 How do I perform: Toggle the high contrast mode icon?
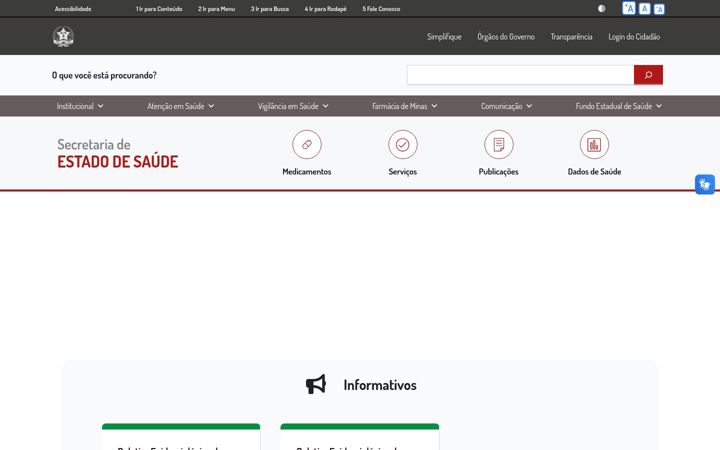(602, 8)
